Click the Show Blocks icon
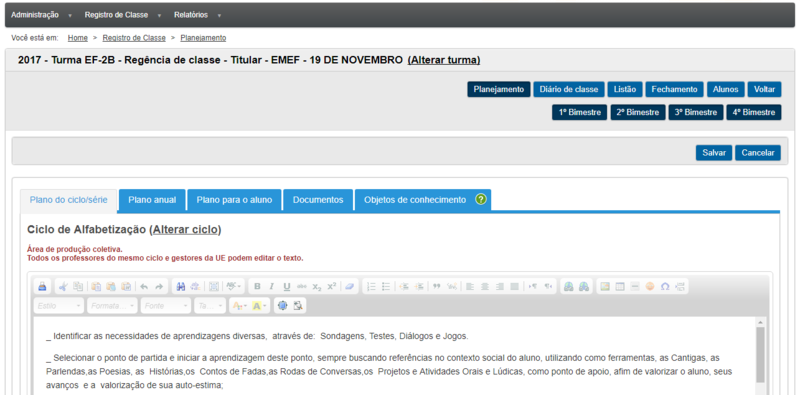 [x=298, y=306]
